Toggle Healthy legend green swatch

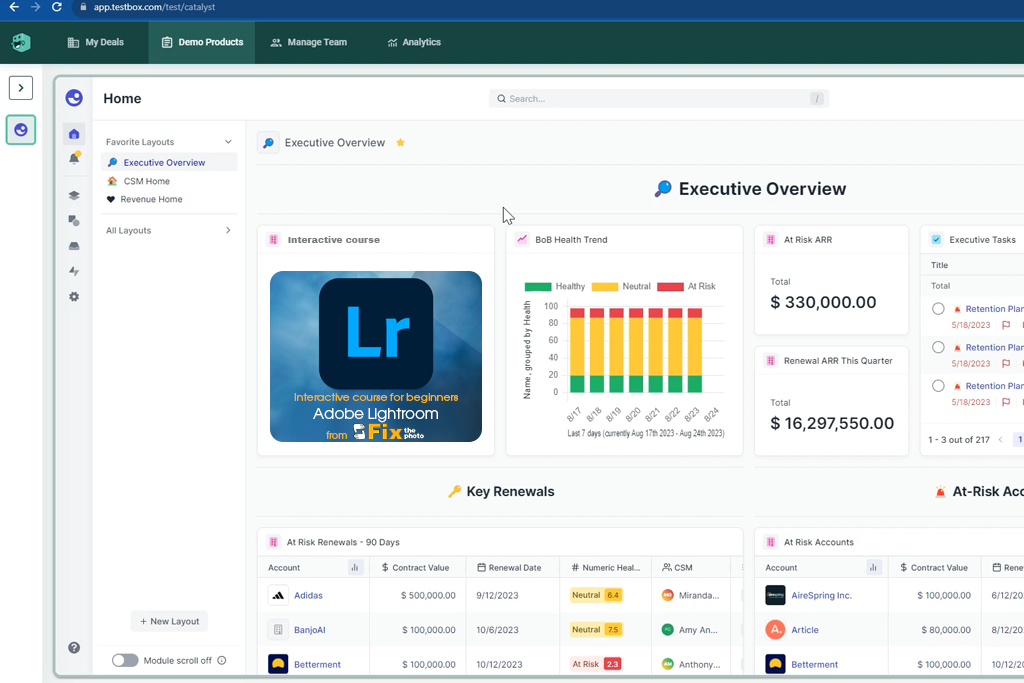[x=537, y=287]
